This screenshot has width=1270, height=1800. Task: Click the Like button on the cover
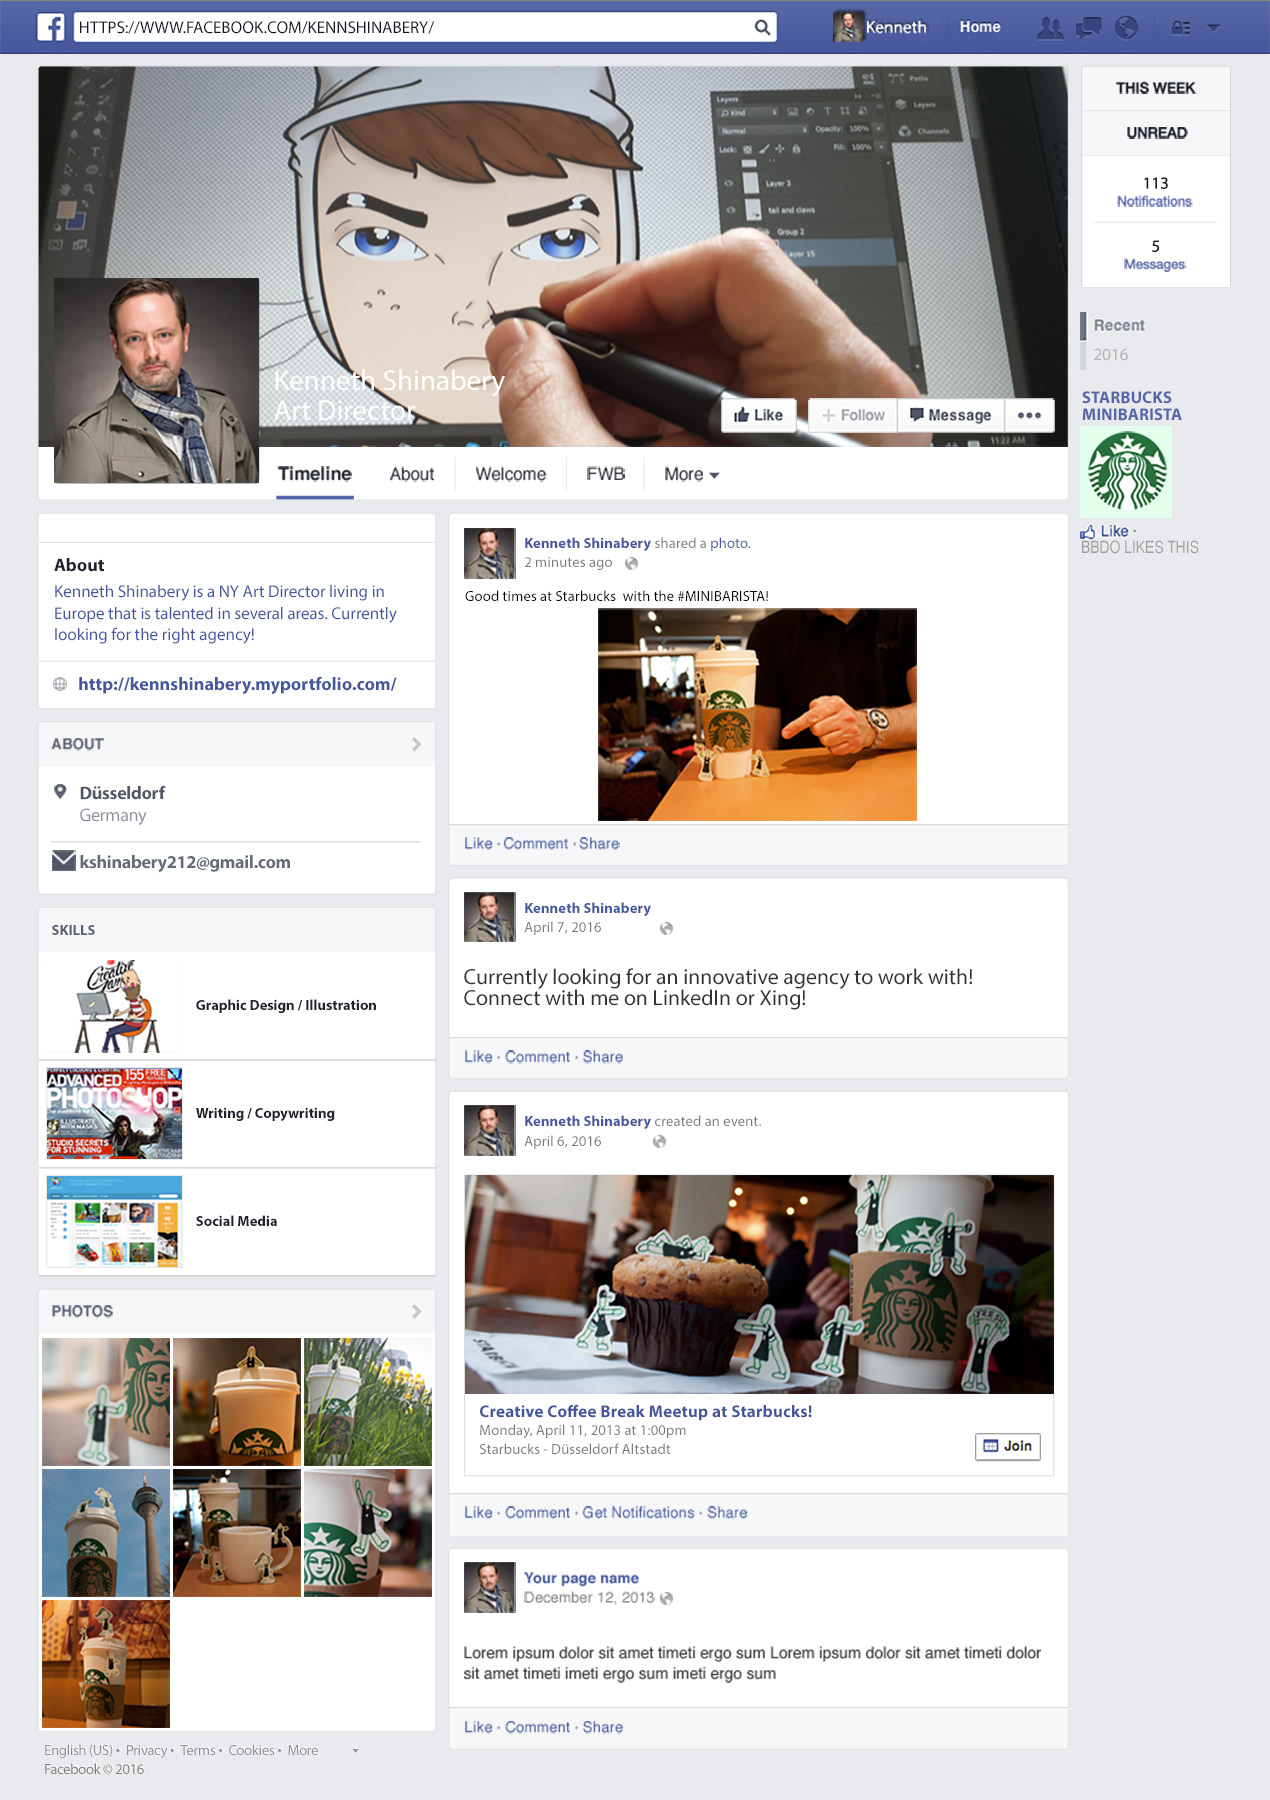(x=759, y=415)
